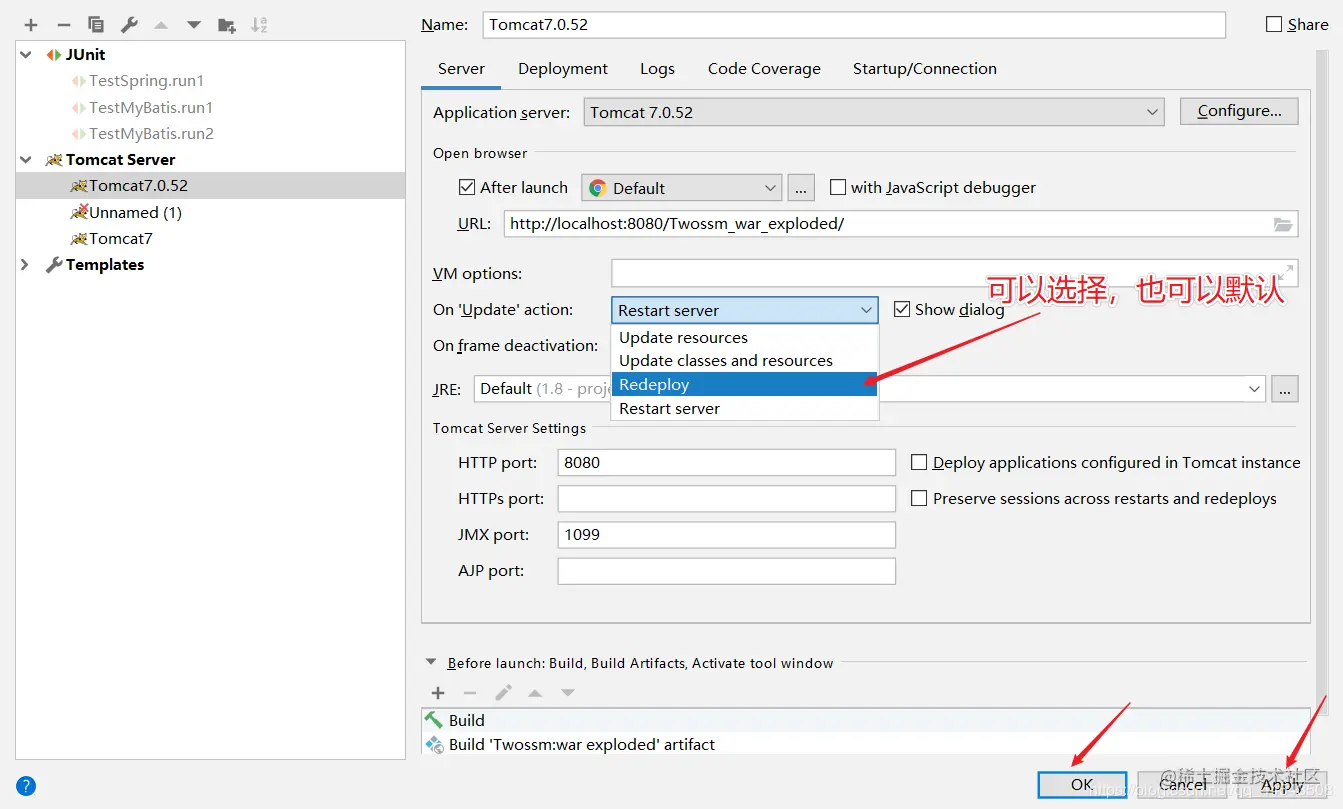Enable with JavaScript debugger checkbox

838,187
